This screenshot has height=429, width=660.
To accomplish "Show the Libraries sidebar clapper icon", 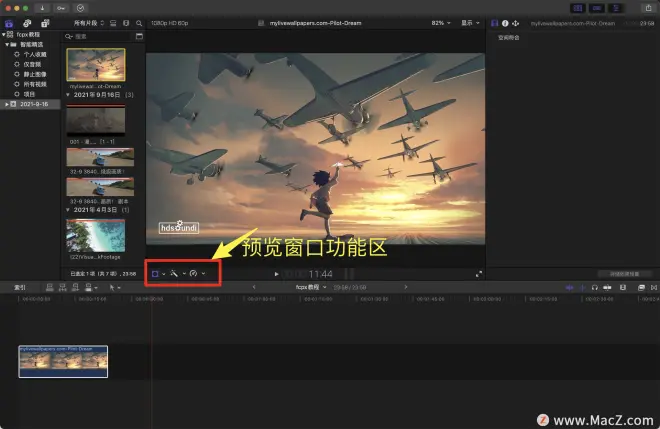I will tap(9, 23).
